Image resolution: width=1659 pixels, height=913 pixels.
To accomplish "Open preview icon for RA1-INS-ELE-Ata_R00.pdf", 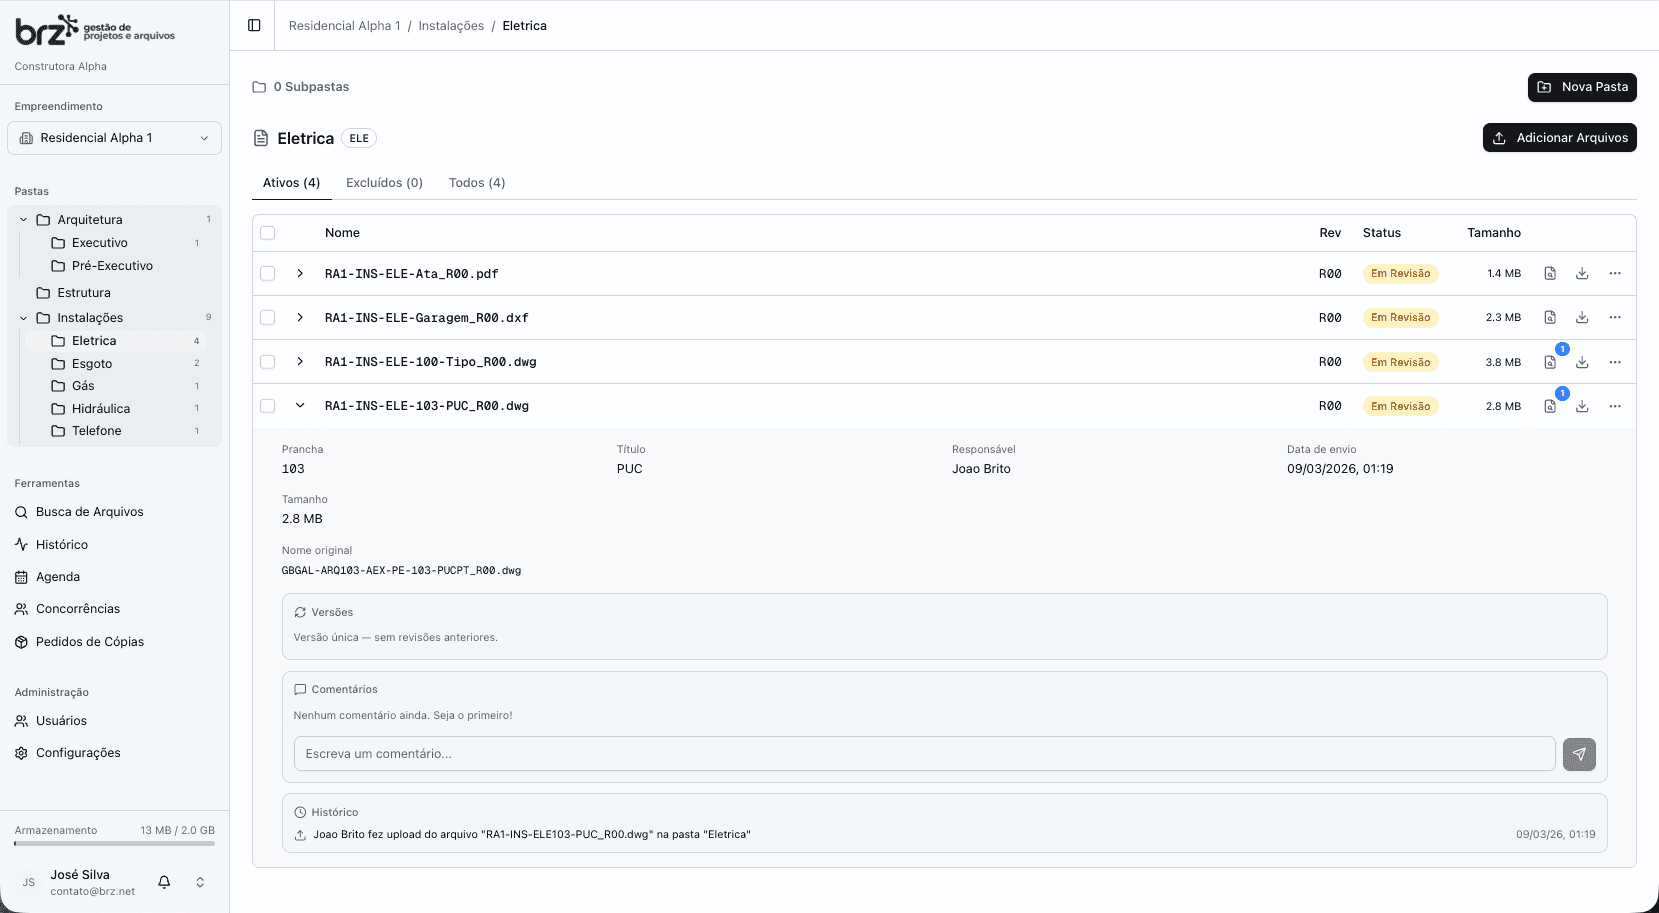I will 1550,274.
